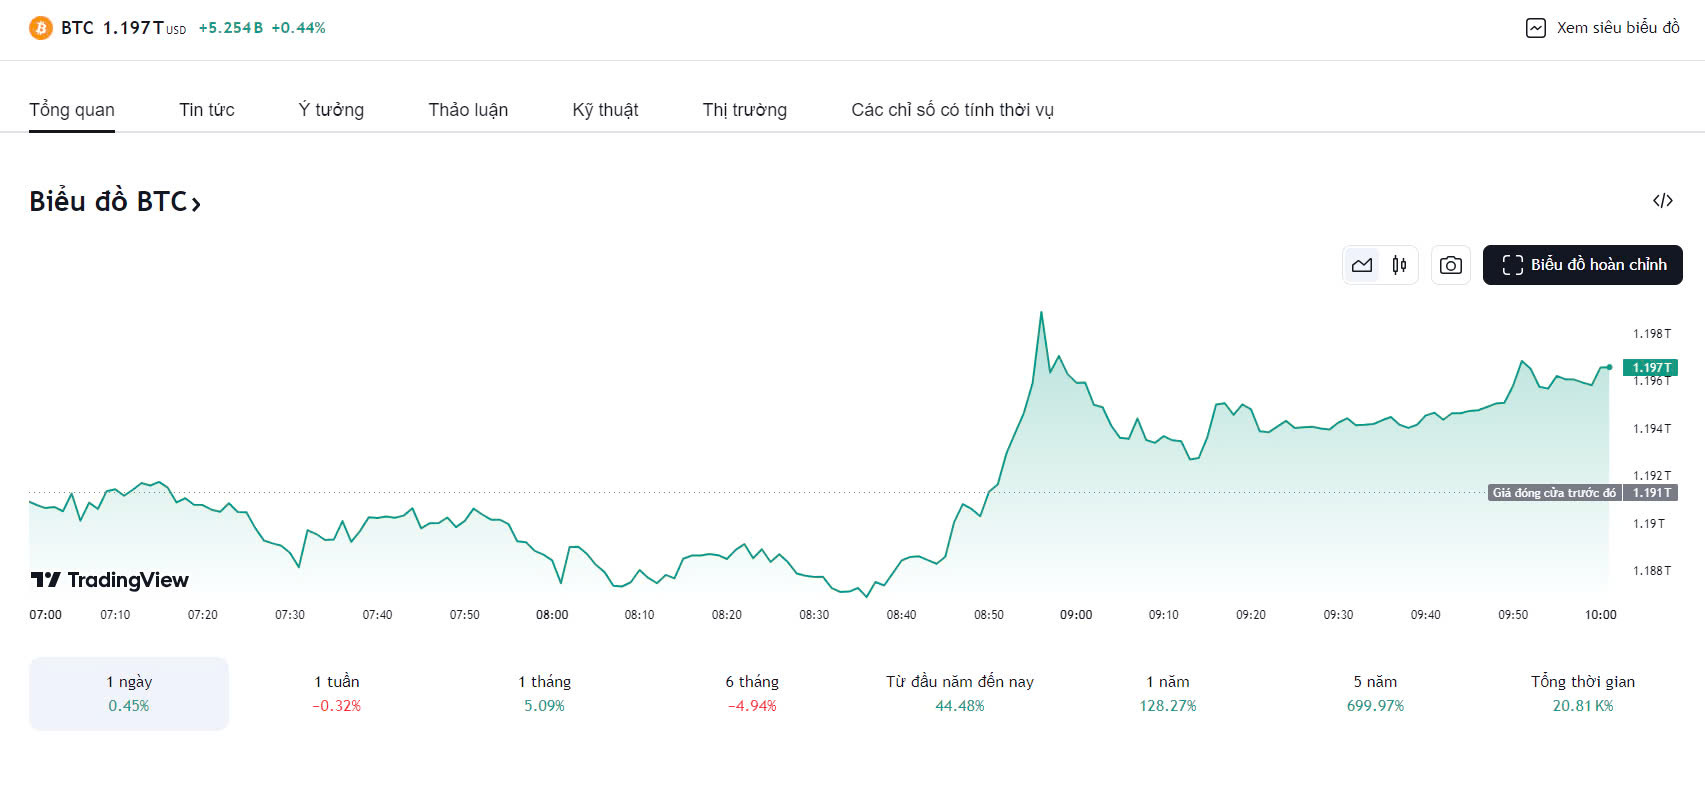Click the 1.198T price axis label
Screen dimensions: 1705x803
pyautogui.click(x=1652, y=334)
